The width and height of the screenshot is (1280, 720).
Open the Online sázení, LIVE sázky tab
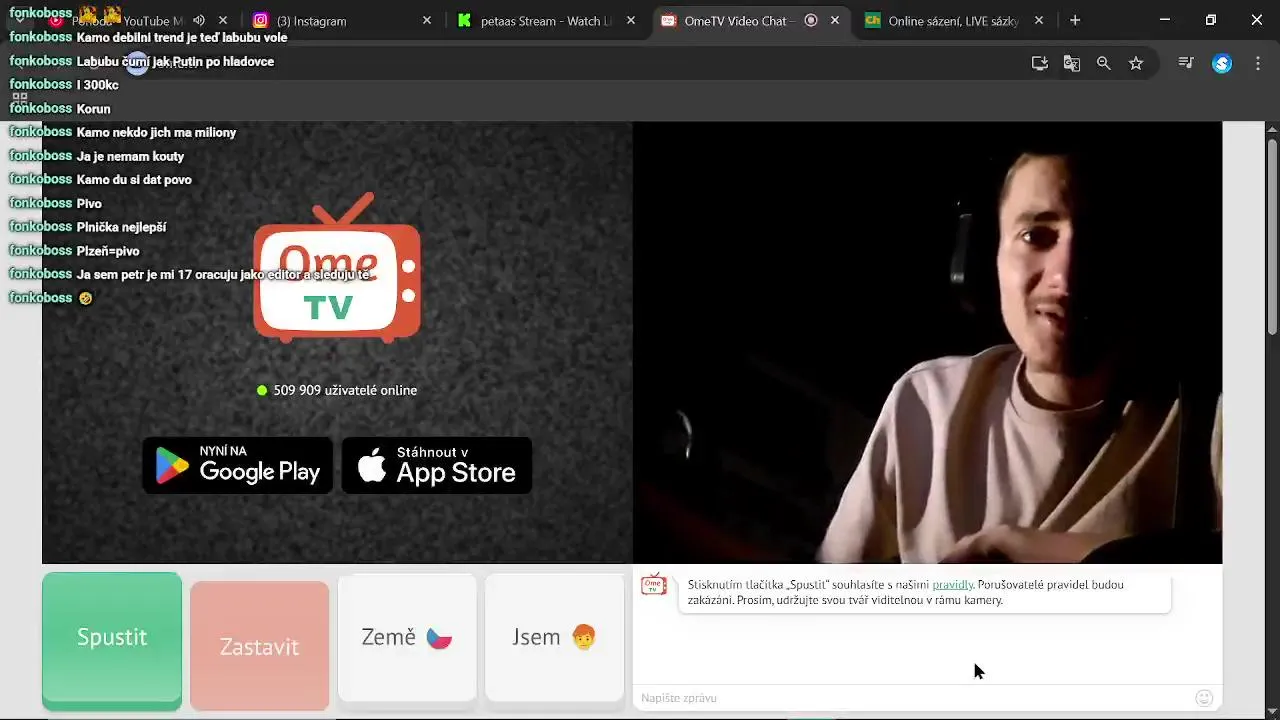pyautogui.click(x=955, y=20)
